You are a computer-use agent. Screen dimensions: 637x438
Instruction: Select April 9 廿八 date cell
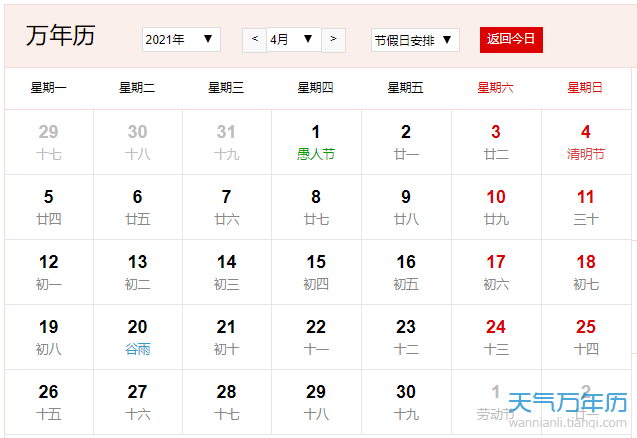[x=406, y=207]
